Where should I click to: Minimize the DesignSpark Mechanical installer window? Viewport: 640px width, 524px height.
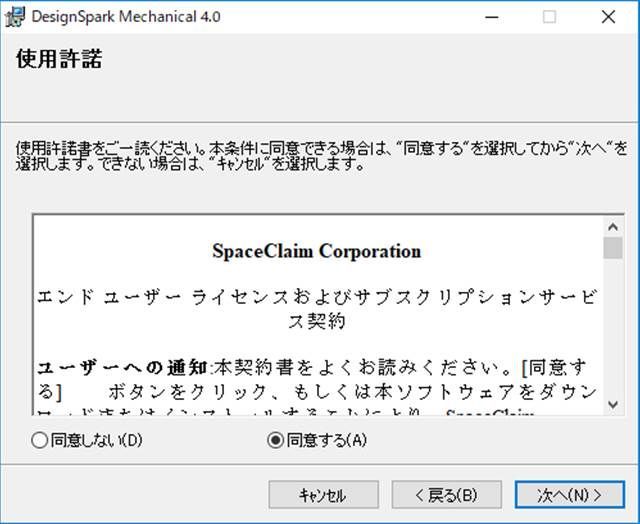[x=492, y=17]
